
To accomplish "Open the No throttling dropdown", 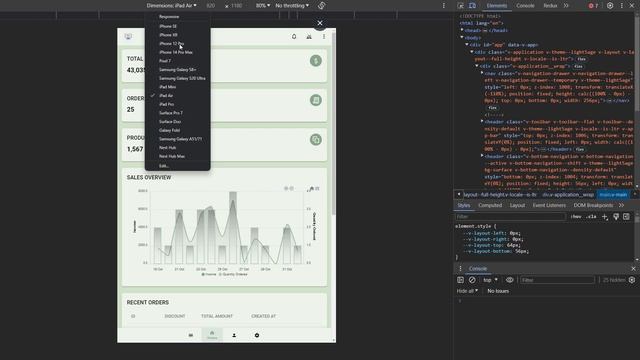I will 292,6.
